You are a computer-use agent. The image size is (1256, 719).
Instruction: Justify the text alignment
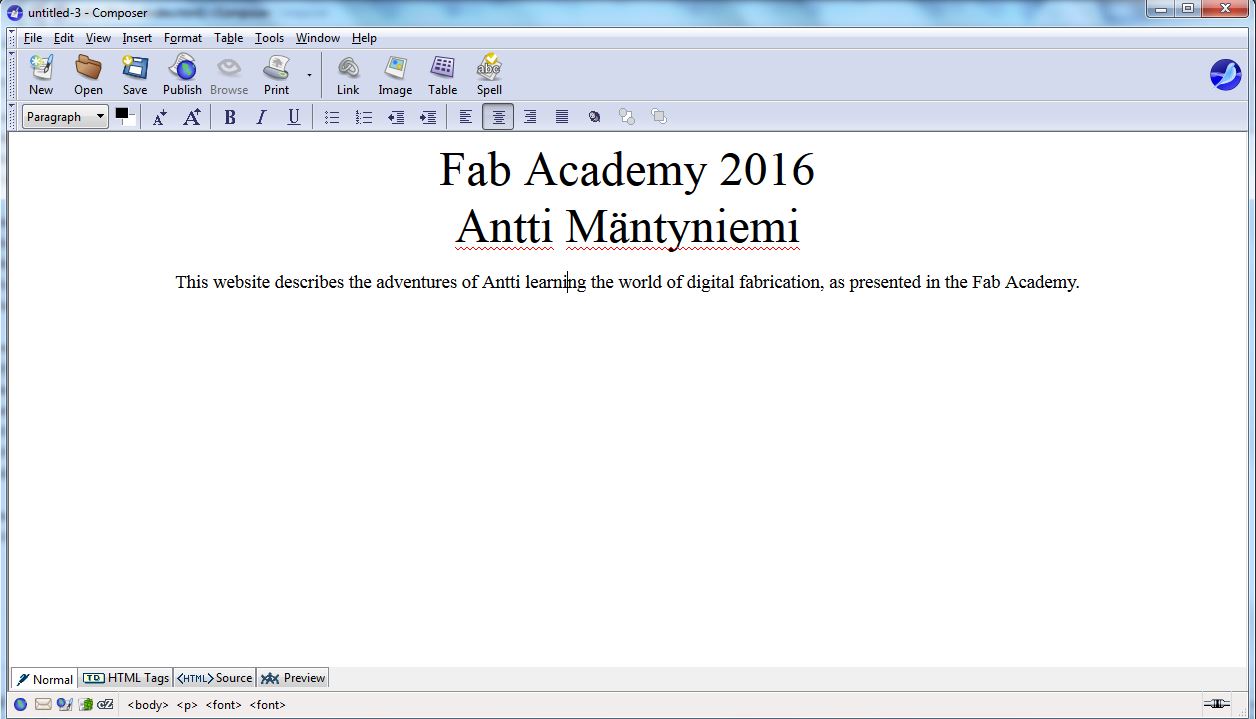562,117
